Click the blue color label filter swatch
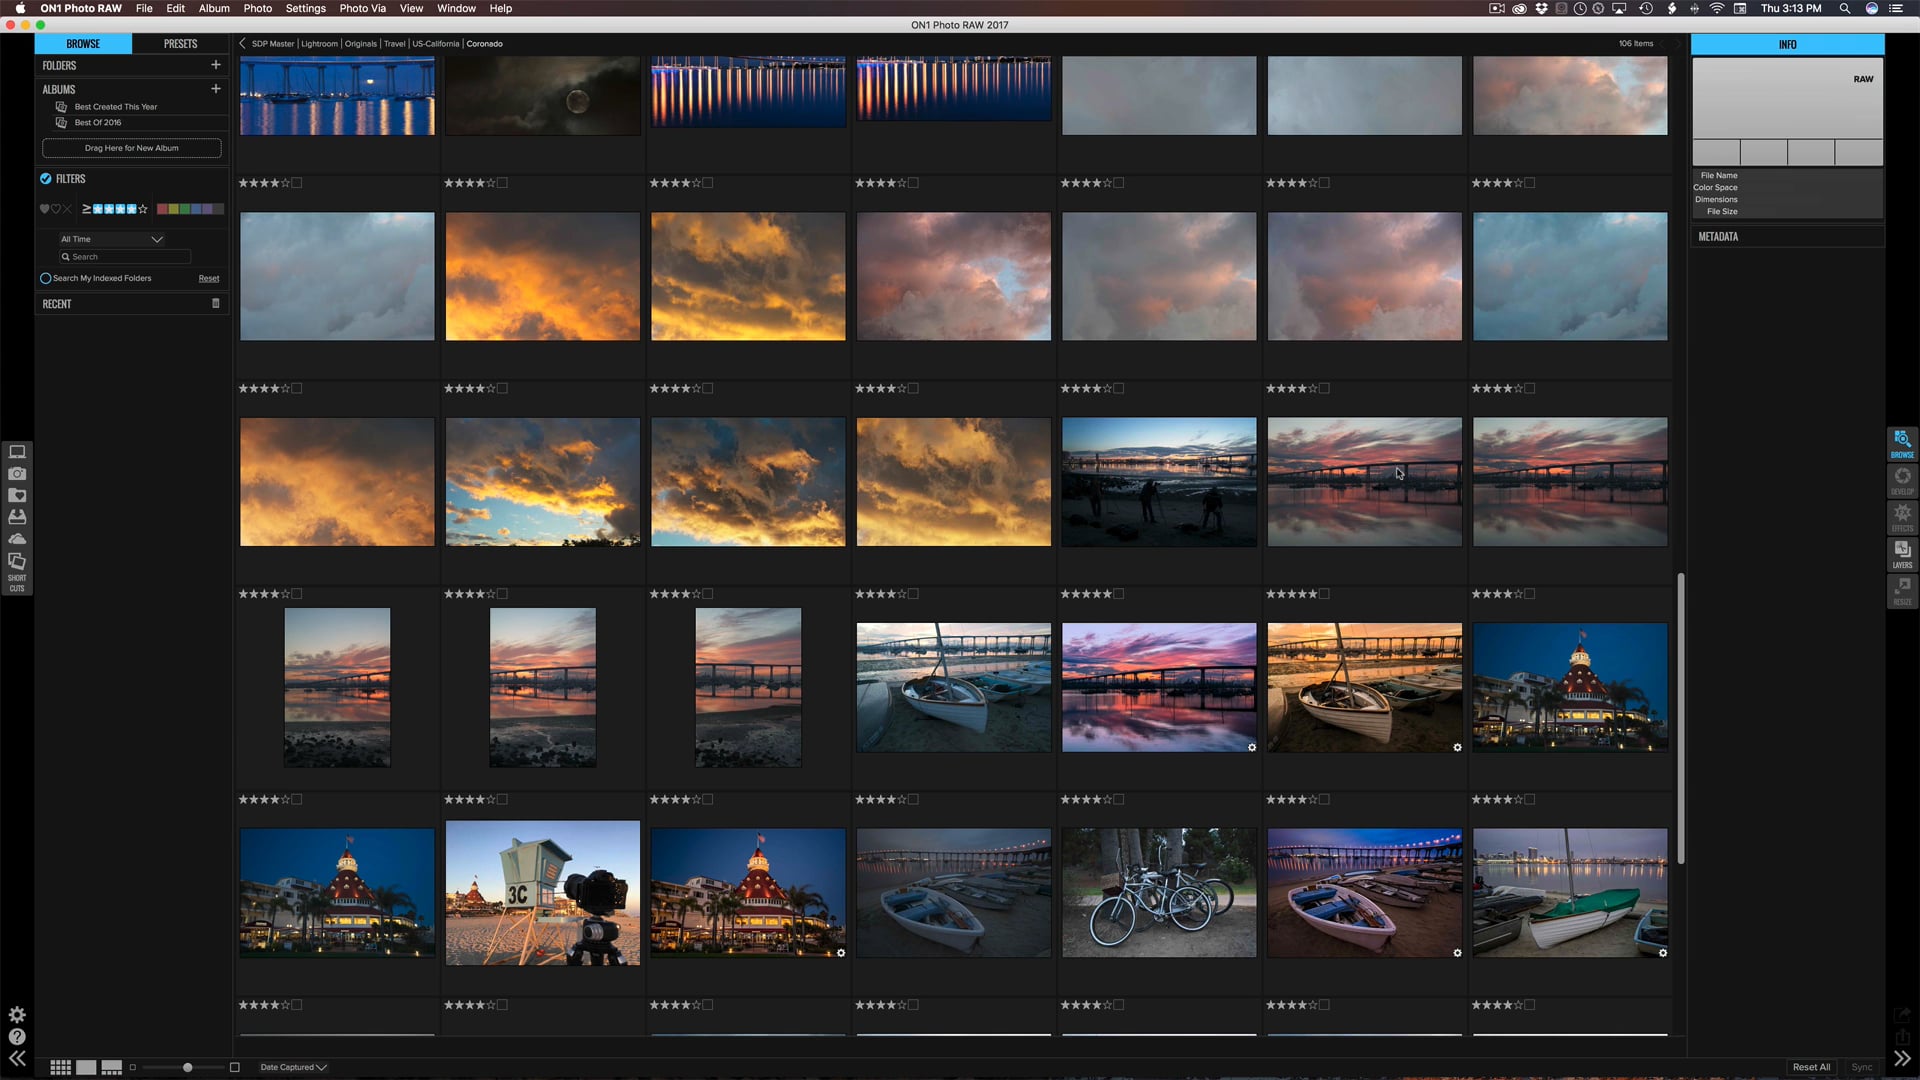The width and height of the screenshot is (1920, 1080). click(196, 209)
